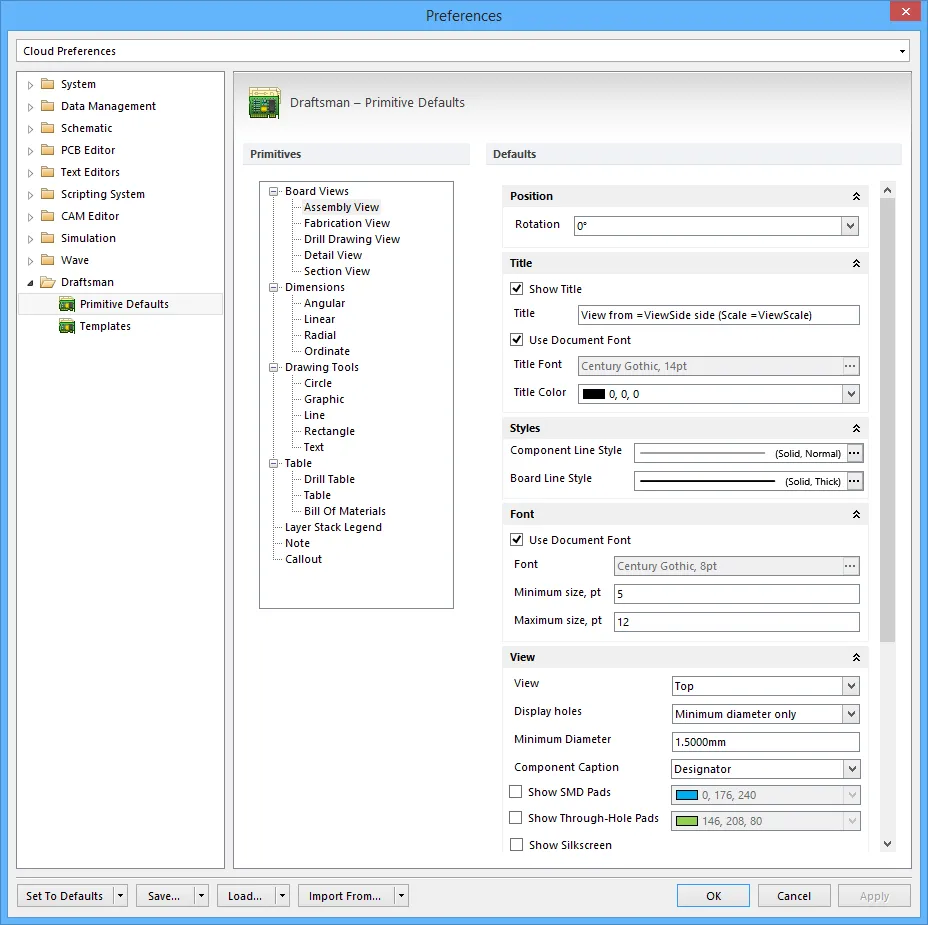Click the CAM Editor folder icon

pos(47,216)
